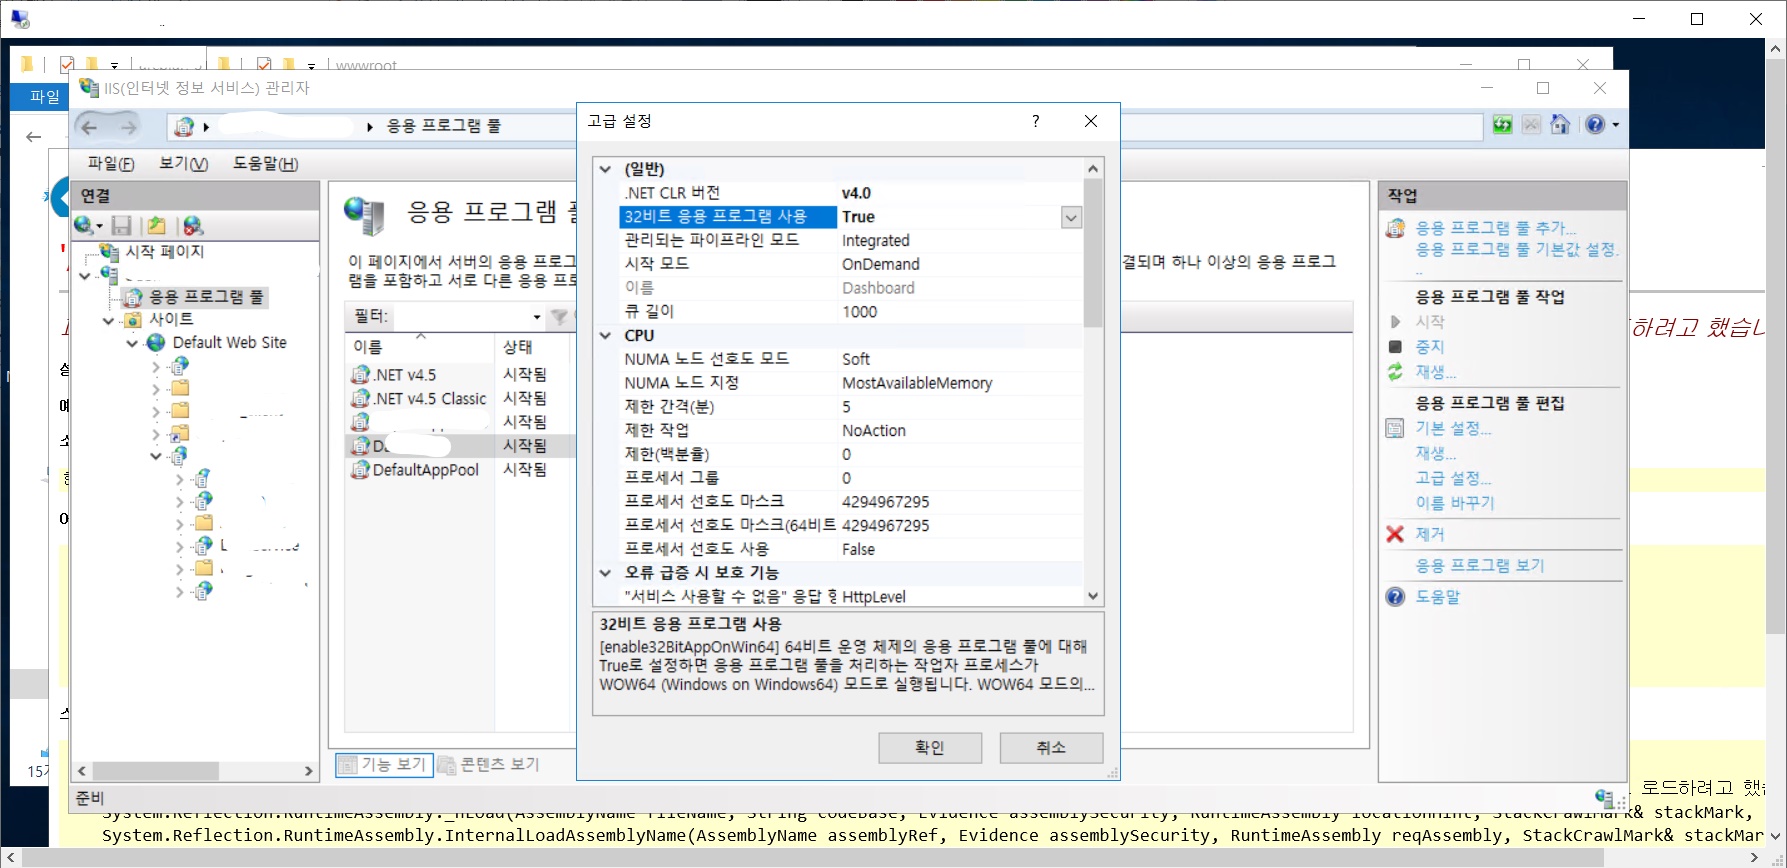The height and width of the screenshot is (868, 1787).
Task: Click the green 재생 recycle arrows icon
Action: (x=1395, y=372)
